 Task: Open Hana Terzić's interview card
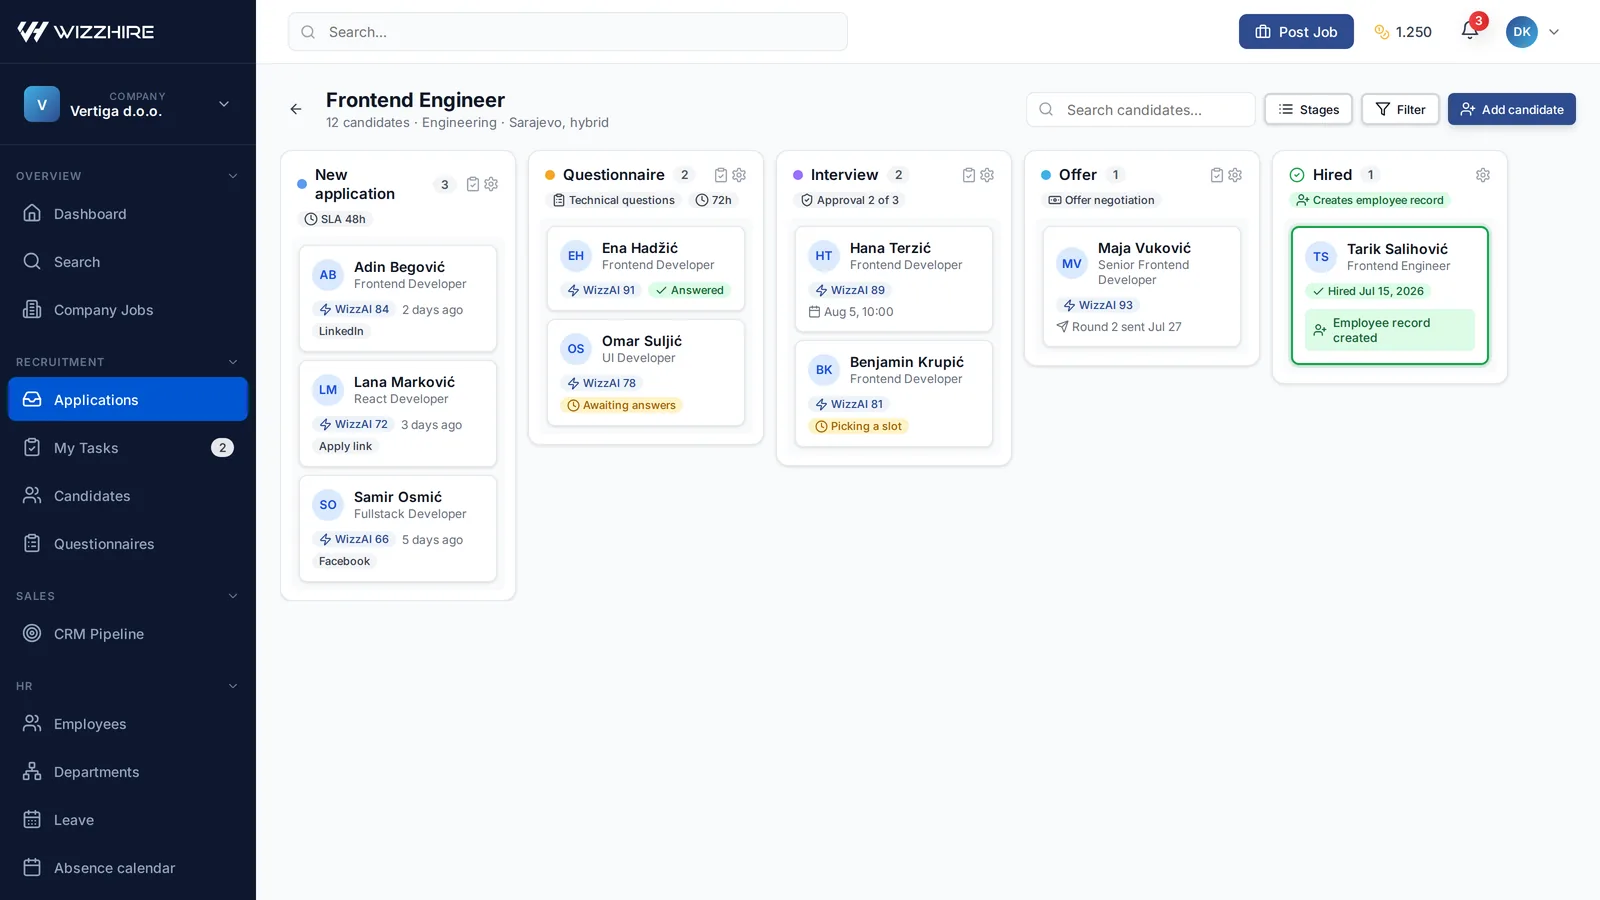pos(894,279)
